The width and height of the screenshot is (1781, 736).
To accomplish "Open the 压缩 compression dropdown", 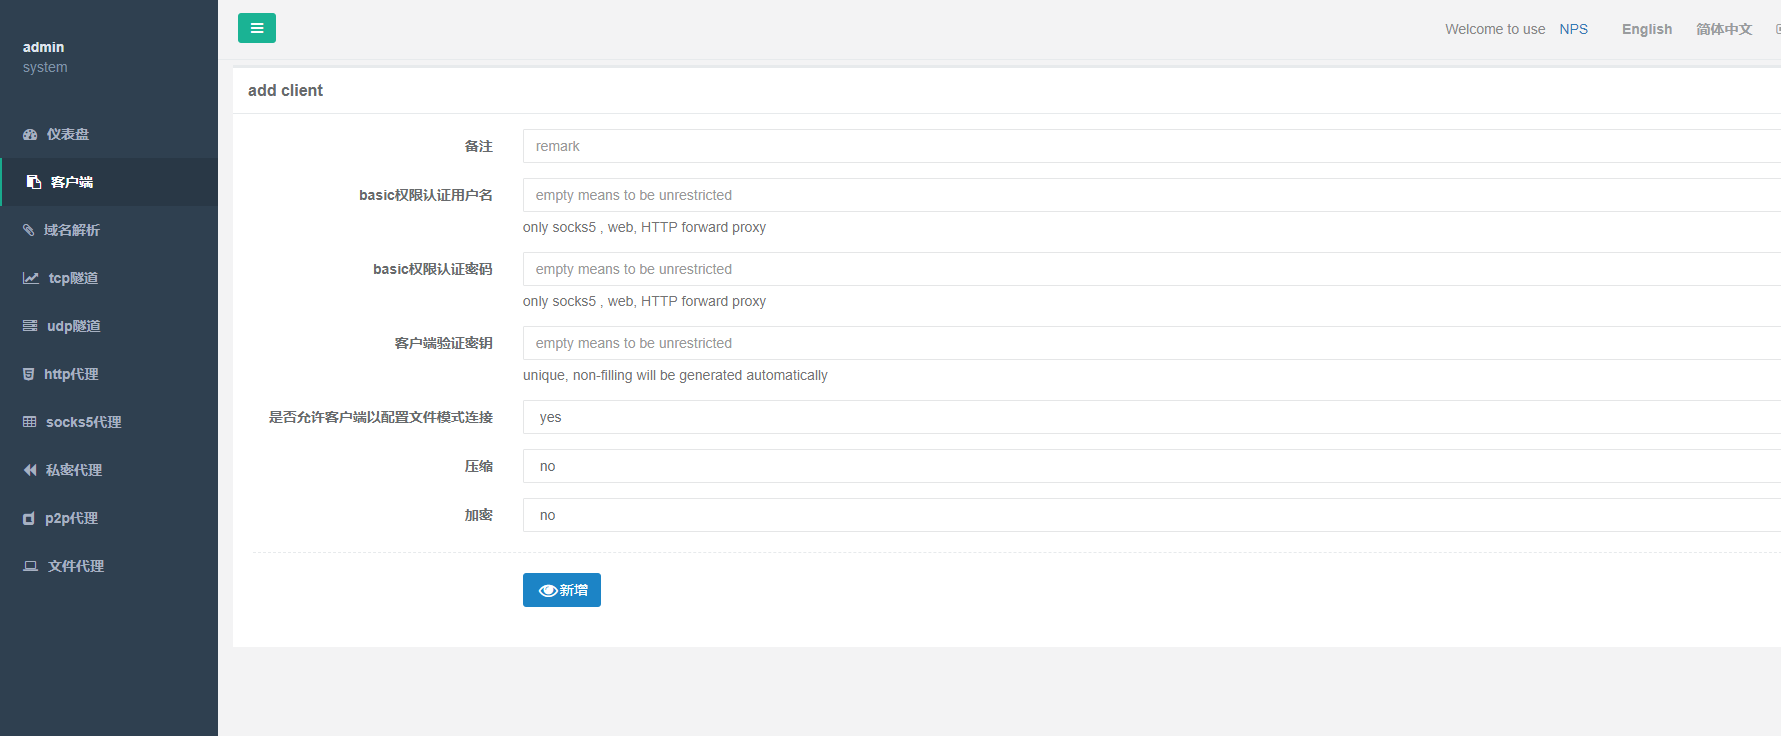I will coord(1152,466).
